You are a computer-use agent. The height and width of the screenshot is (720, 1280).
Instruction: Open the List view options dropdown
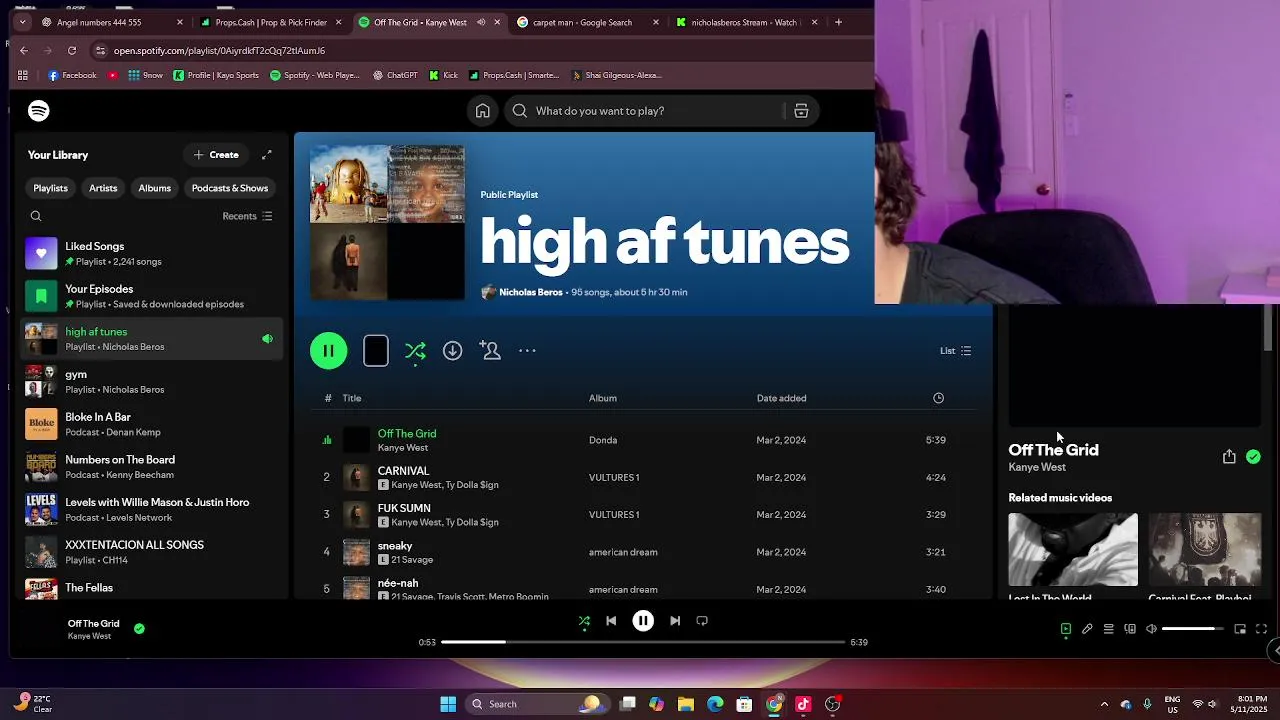click(955, 351)
